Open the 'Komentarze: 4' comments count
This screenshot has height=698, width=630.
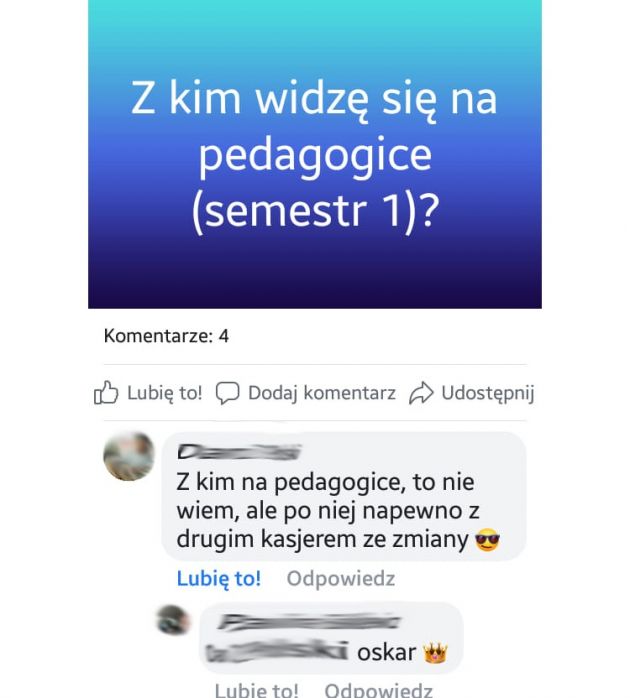(166, 336)
